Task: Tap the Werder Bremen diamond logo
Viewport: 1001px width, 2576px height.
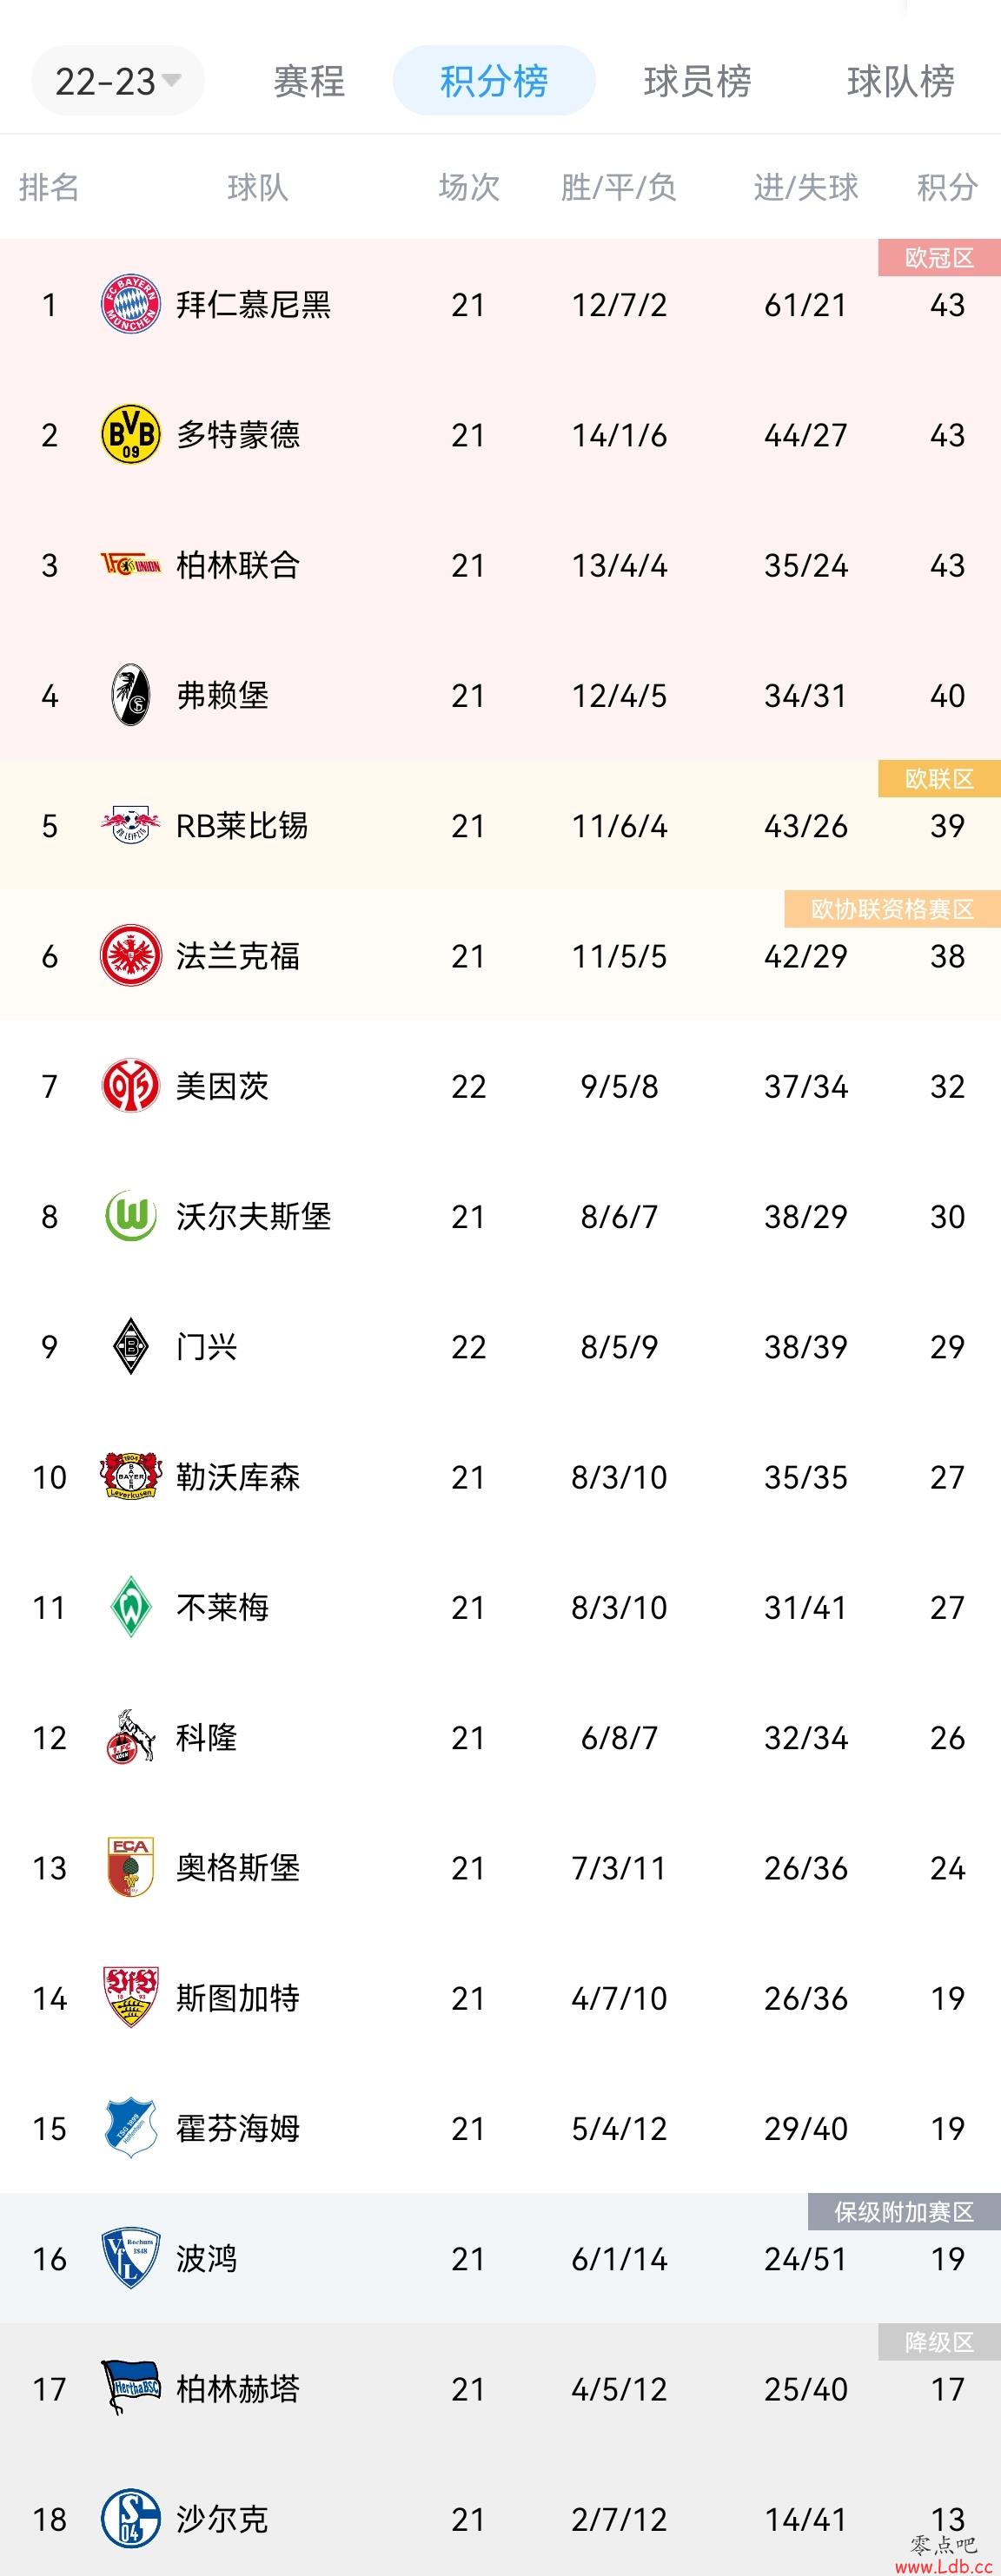Action: coord(131,1607)
